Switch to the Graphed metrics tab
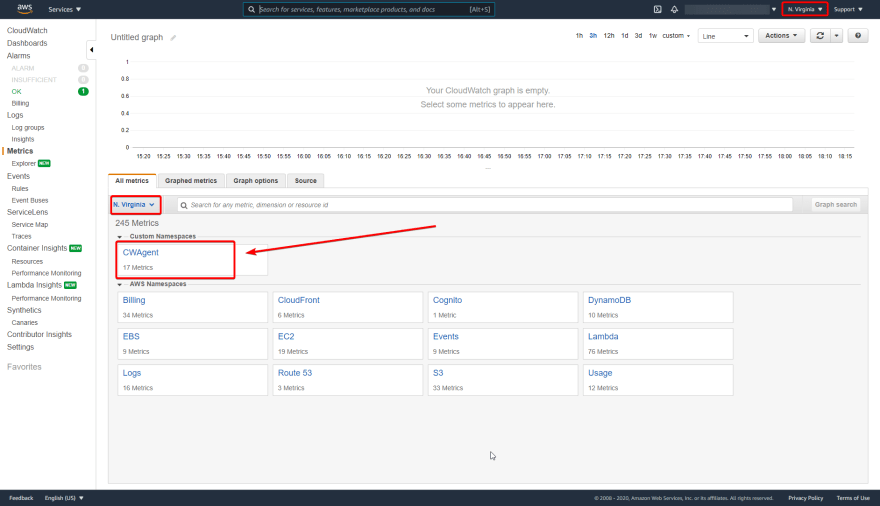Viewport: 880px width, 506px height. 191,181
